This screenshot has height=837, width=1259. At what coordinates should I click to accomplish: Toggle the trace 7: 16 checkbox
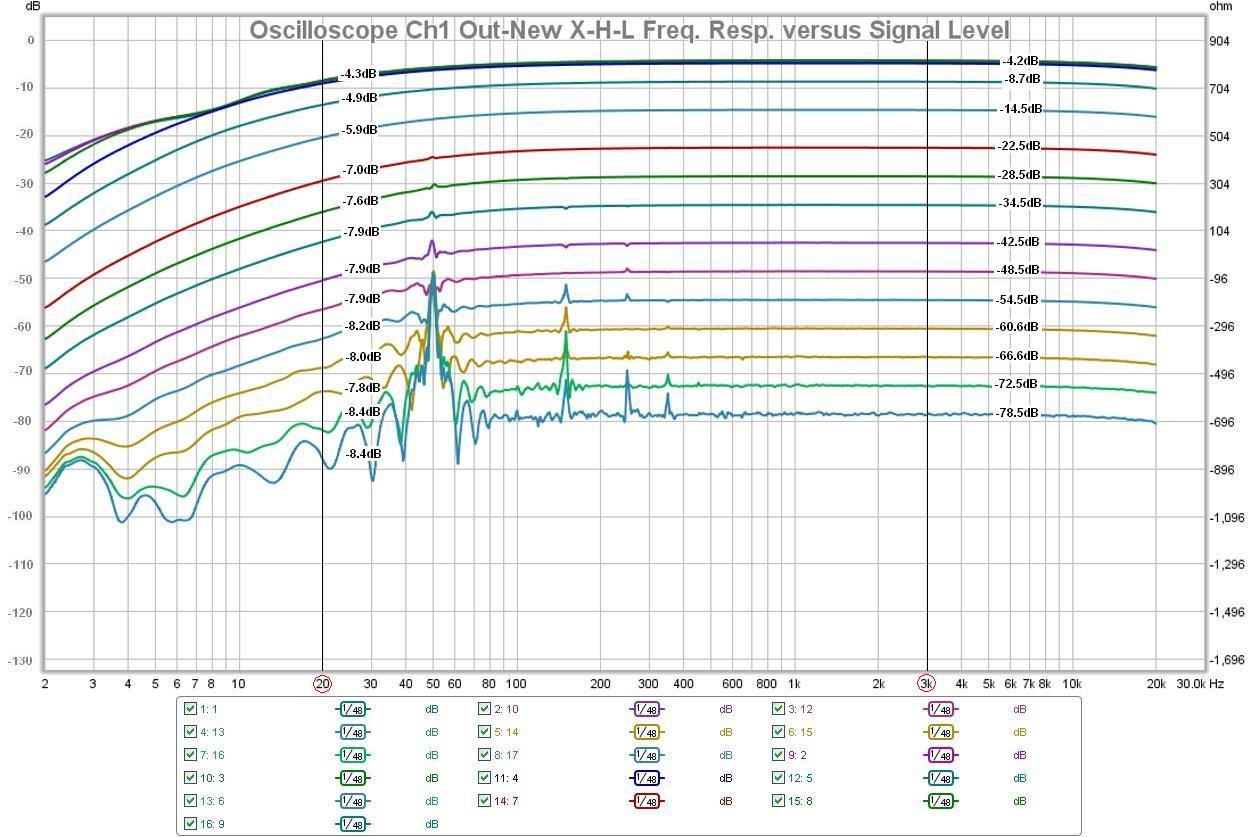tap(191, 755)
